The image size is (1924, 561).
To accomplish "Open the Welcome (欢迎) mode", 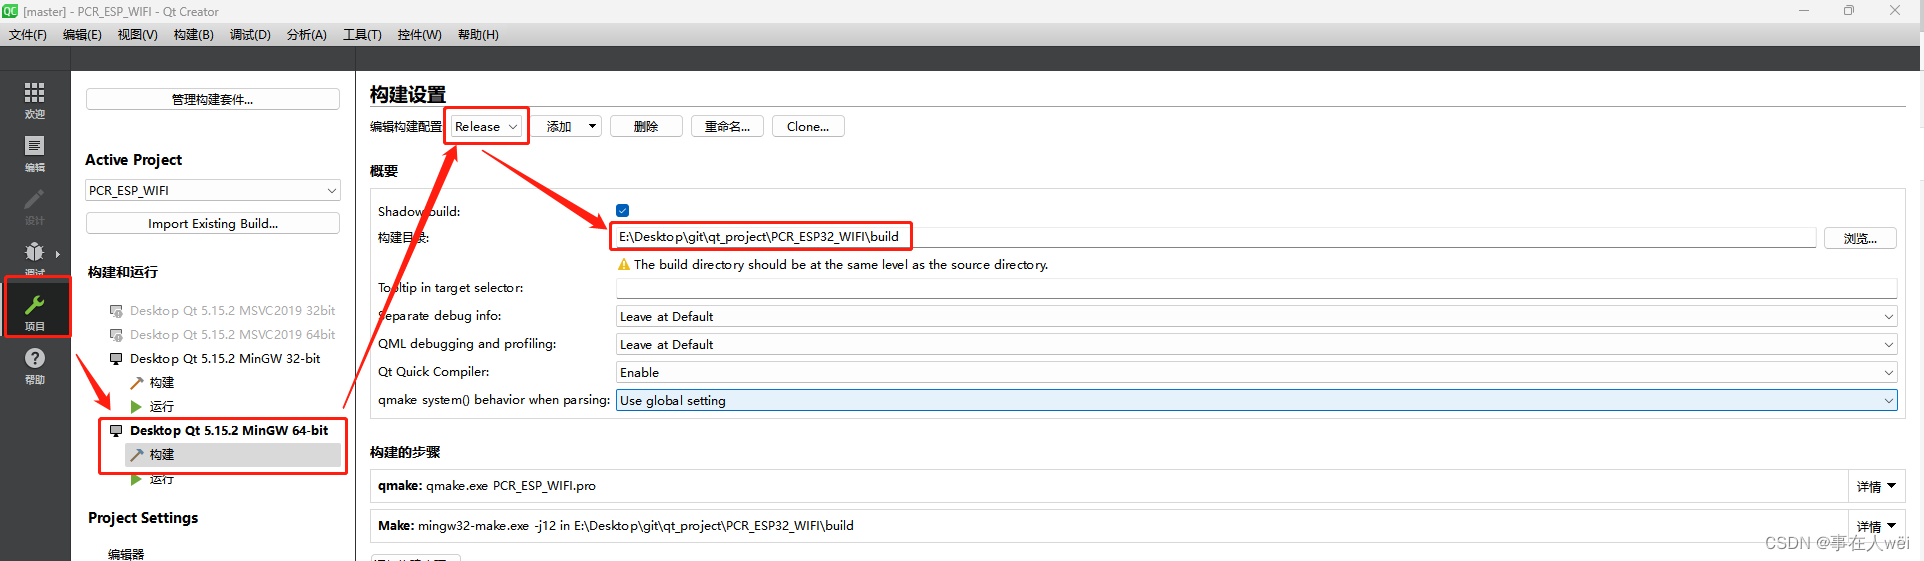I will pyautogui.click(x=35, y=100).
